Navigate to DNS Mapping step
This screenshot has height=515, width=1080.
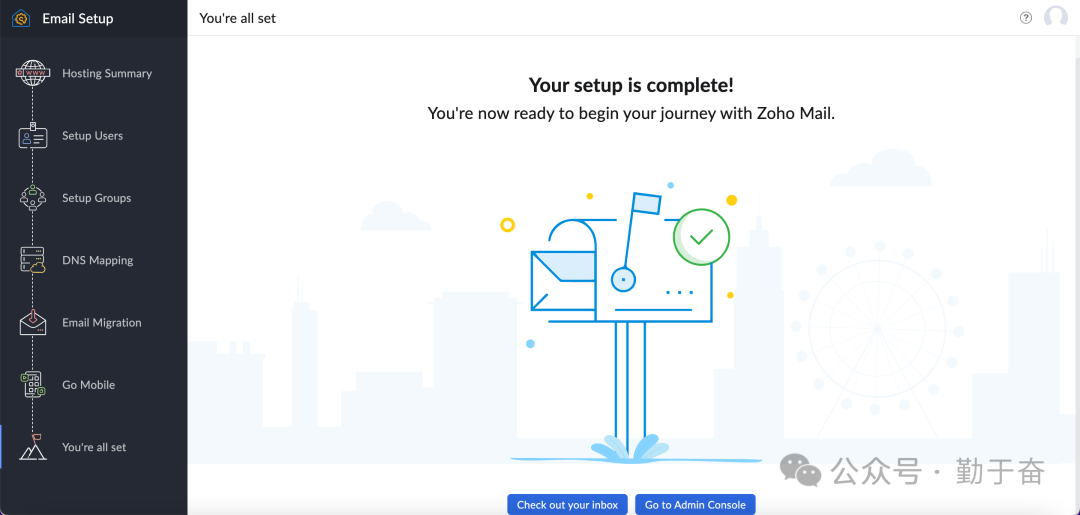pos(97,261)
